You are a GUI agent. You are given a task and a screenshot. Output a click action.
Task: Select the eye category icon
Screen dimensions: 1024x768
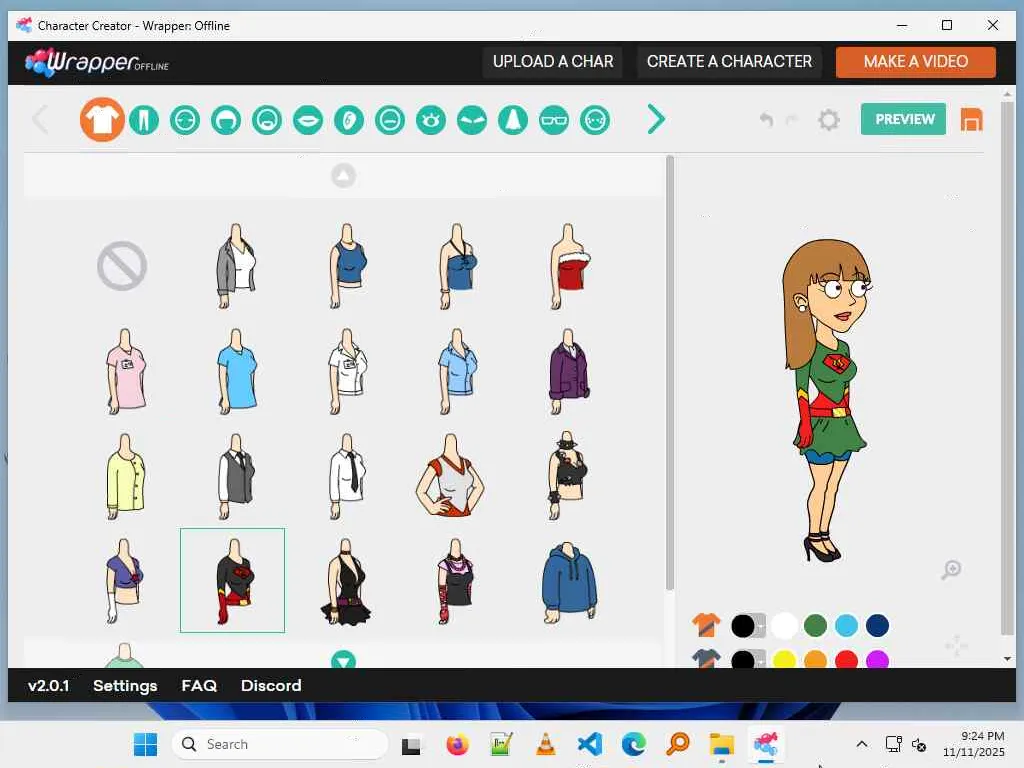(431, 120)
